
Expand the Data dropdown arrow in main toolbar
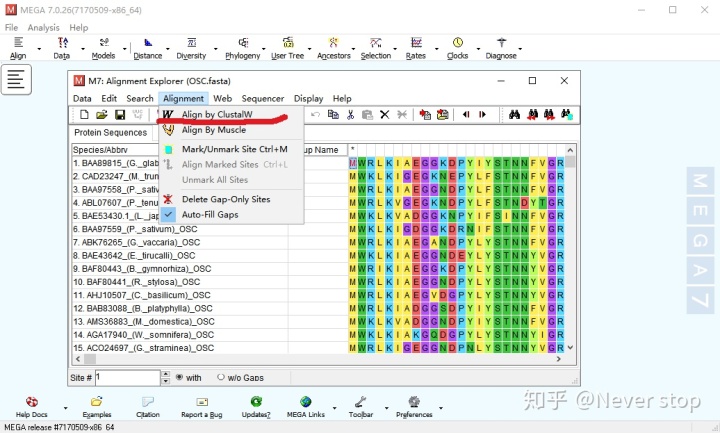click(x=83, y=49)
